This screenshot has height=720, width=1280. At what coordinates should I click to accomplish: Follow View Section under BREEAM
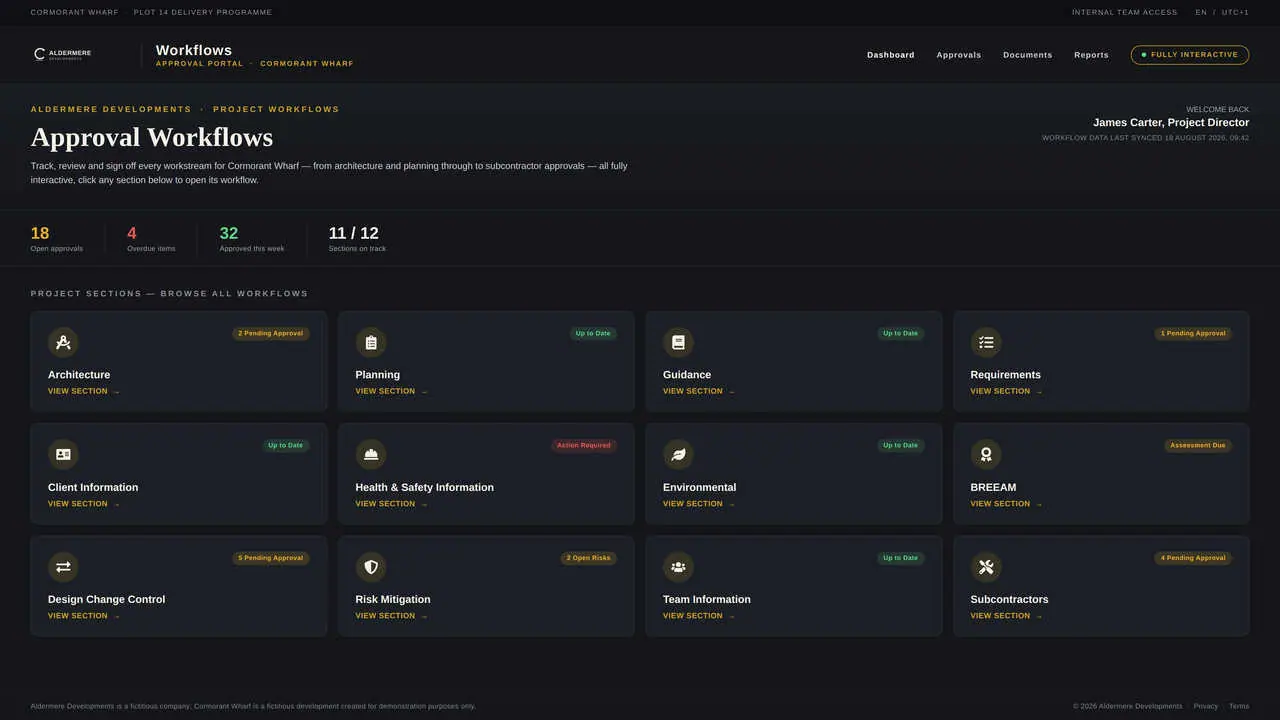(x=1006, y=504)
